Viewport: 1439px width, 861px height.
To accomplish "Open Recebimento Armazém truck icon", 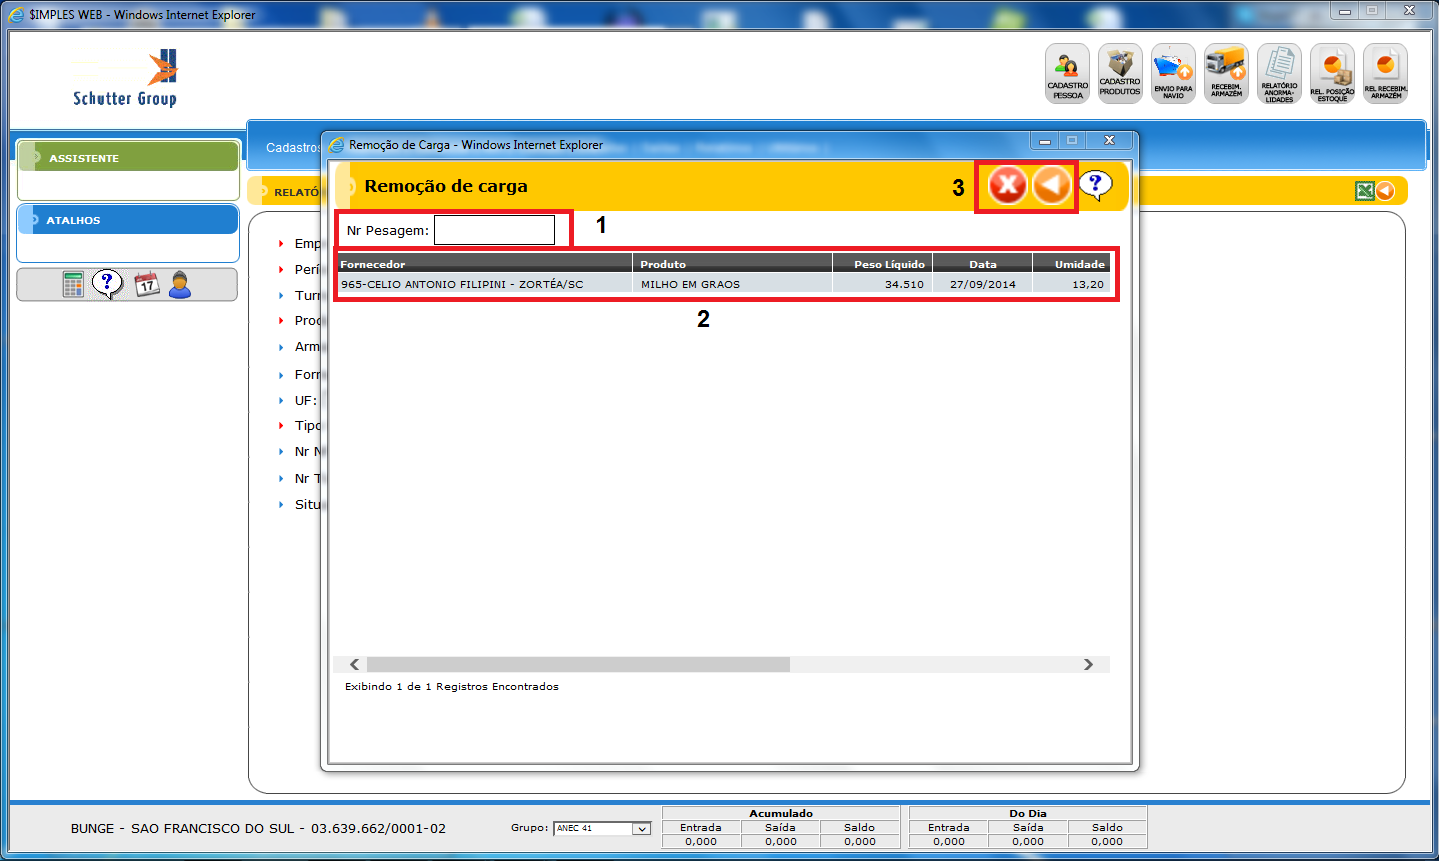I will 1226,73.
